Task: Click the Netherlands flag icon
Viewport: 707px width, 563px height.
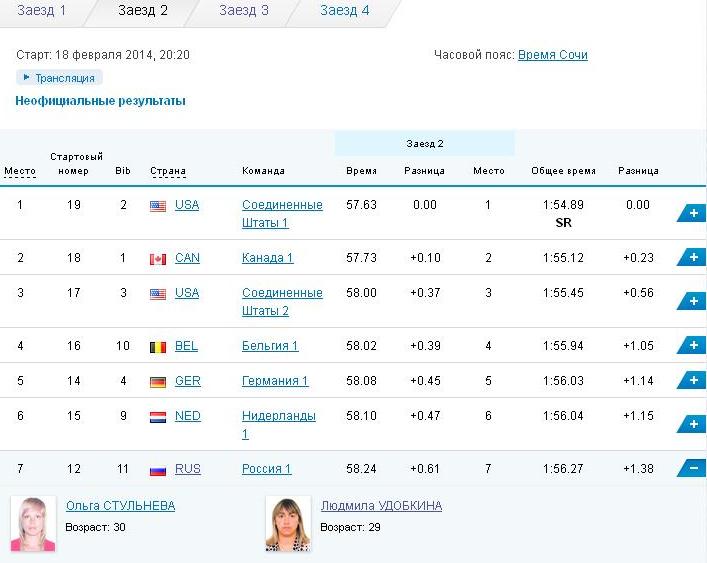Action: click(158, 417)
